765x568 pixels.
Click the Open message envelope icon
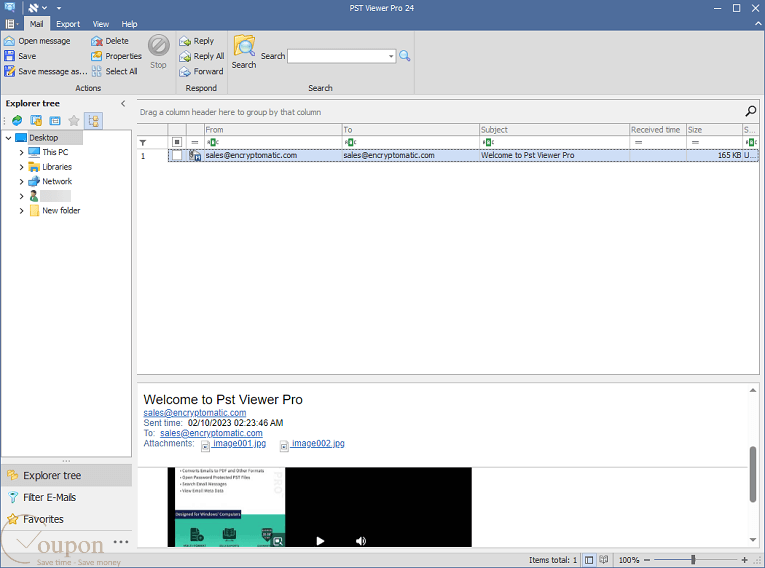[x=9, y=41]
